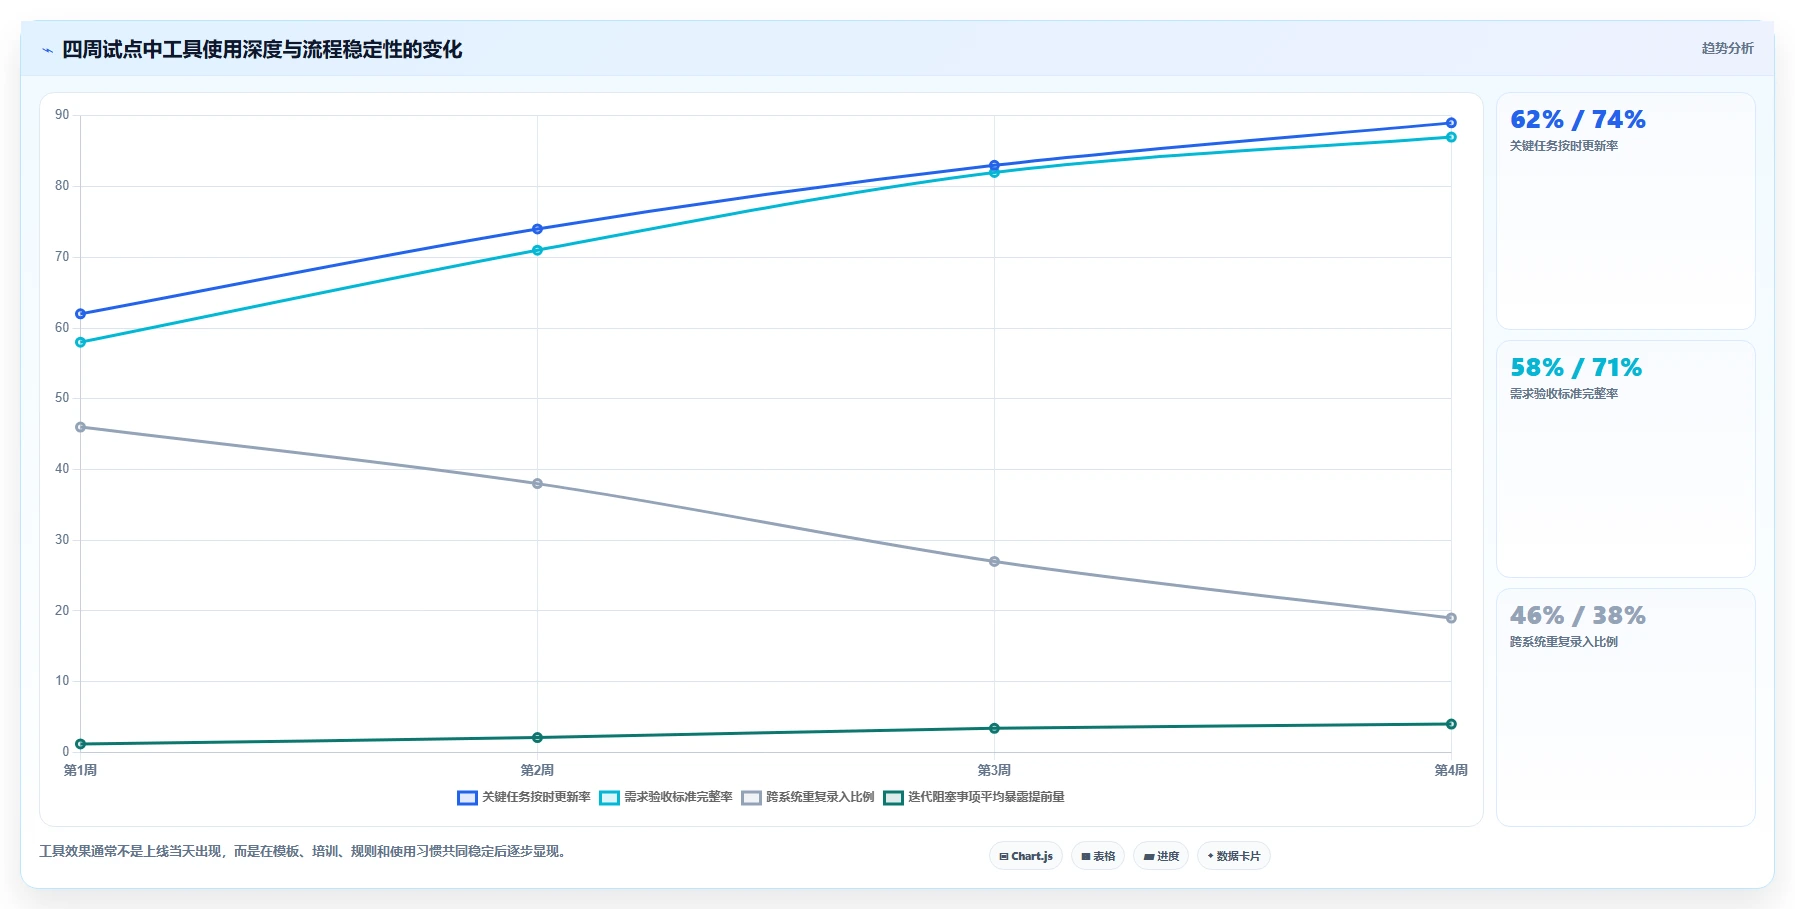Select the 第1周 point on the green 迭代阻塞 line

[x=81, y=744]
